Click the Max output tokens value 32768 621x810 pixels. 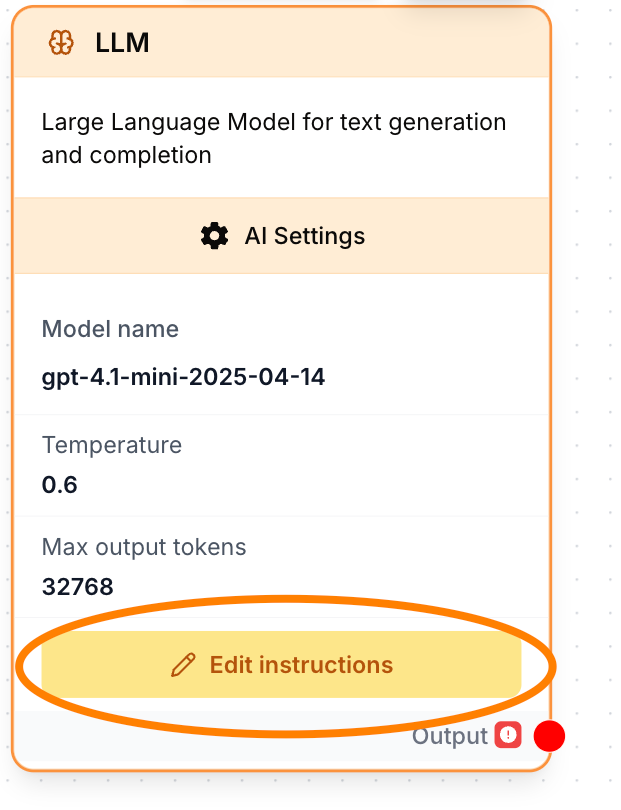pos(77,586)
